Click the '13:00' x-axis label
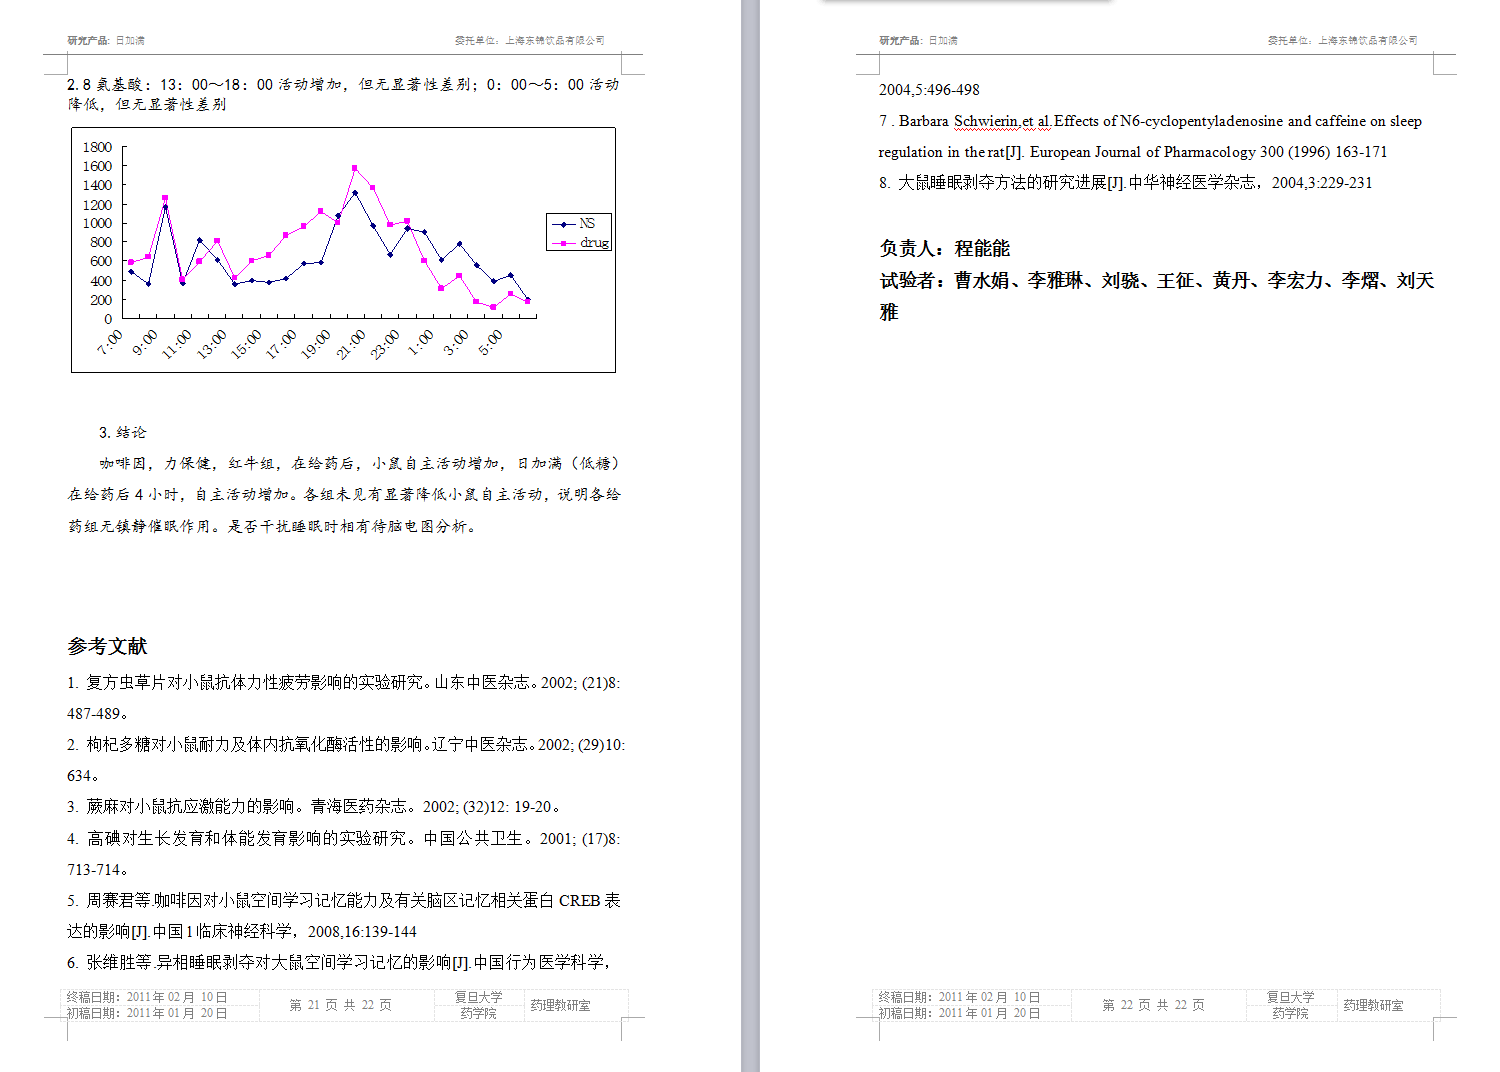Screen dimensions: 1500x1072 [x=211, y=344]
